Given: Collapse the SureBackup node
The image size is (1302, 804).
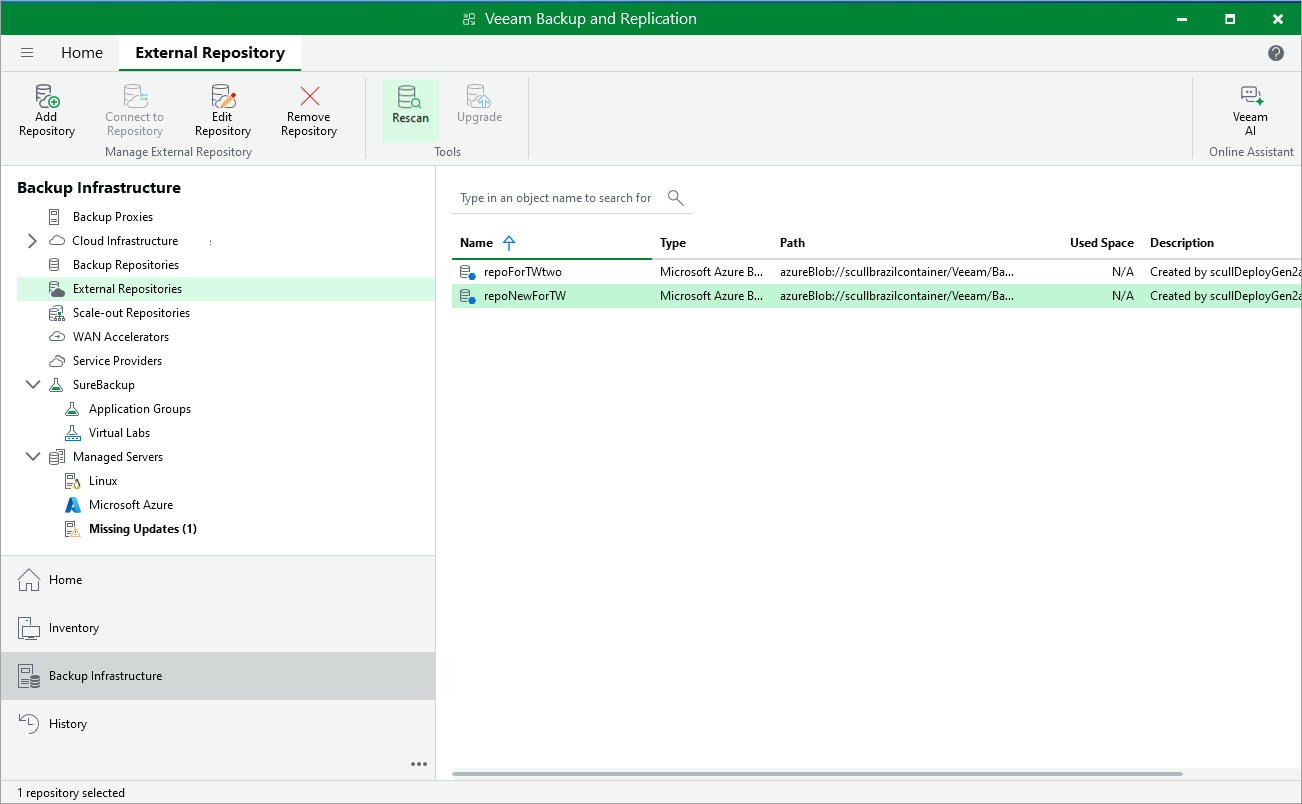Looking at the screenshot, I should 32,385.
